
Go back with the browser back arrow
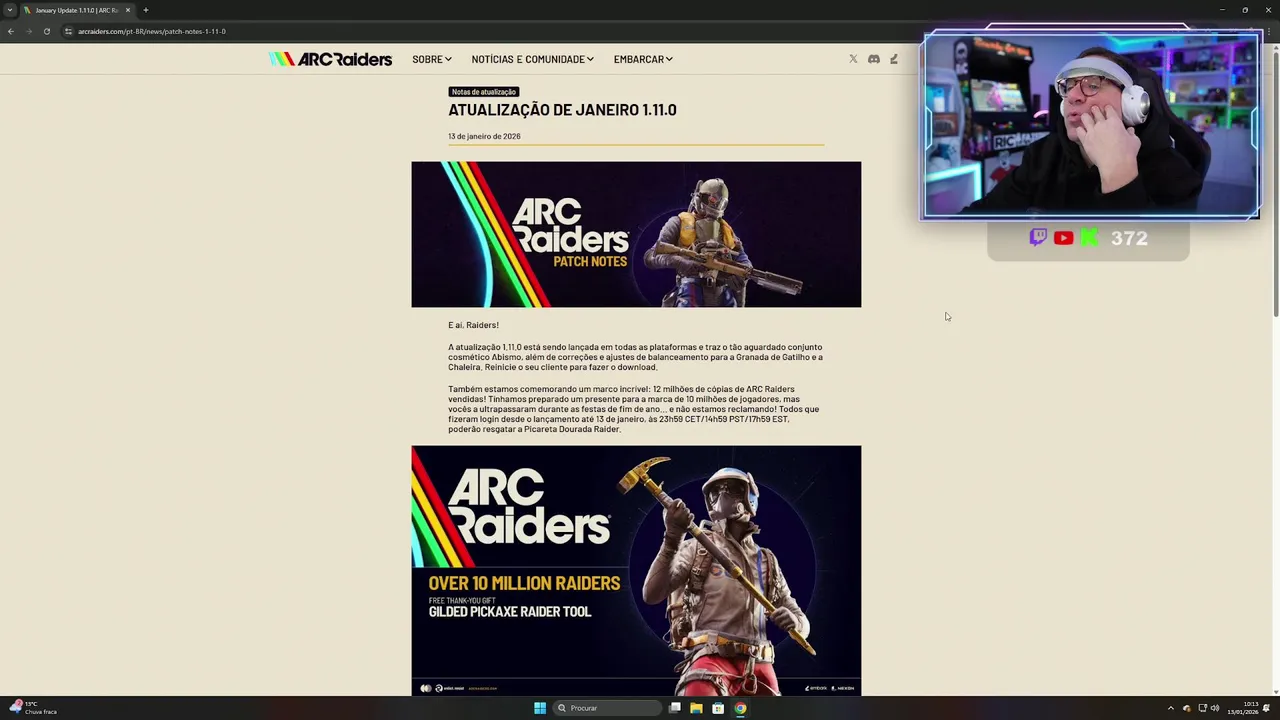(x=10, y=31)
